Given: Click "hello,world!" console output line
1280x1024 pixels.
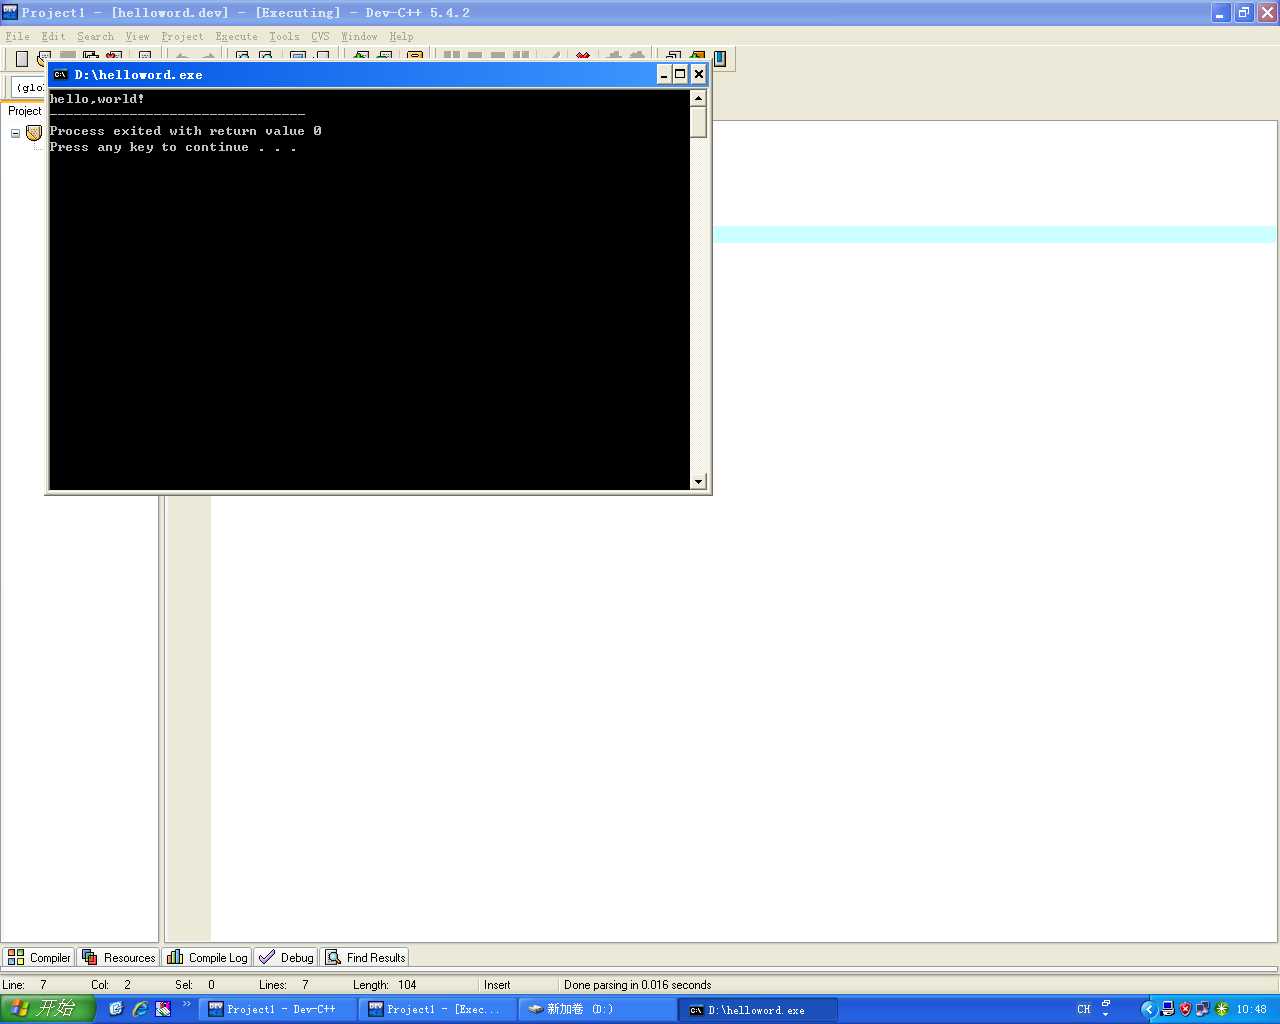Looking at the screenshot, I should pyautogui.click(x=97, y=99).
